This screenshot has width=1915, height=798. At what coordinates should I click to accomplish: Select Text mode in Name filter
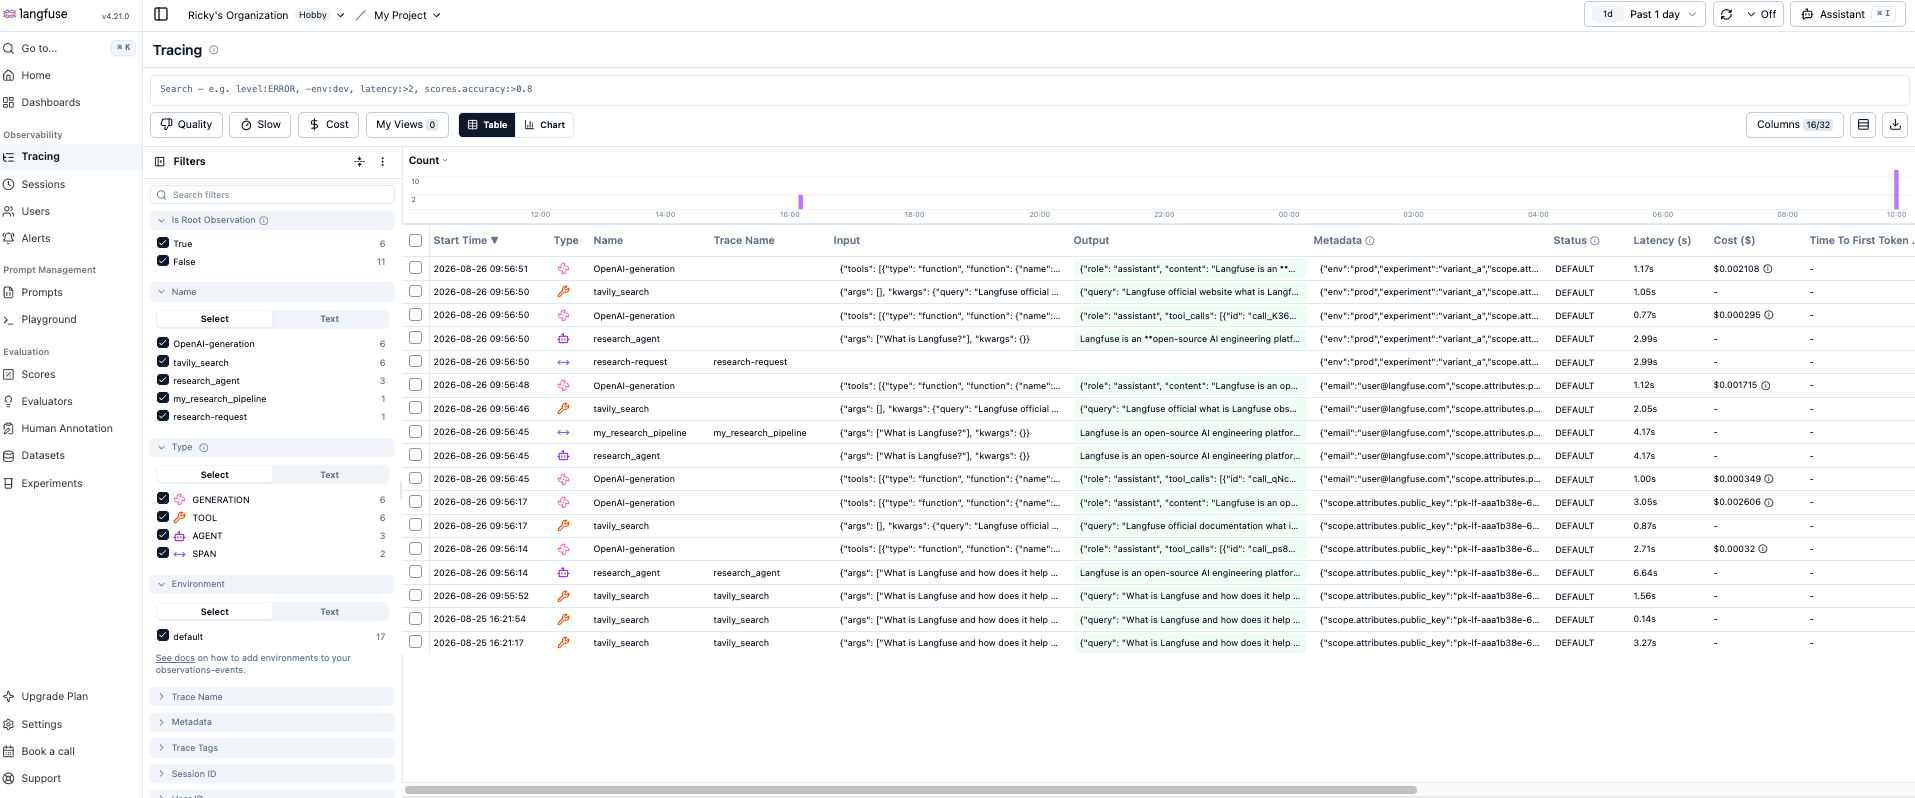click(x=330, y=319)
